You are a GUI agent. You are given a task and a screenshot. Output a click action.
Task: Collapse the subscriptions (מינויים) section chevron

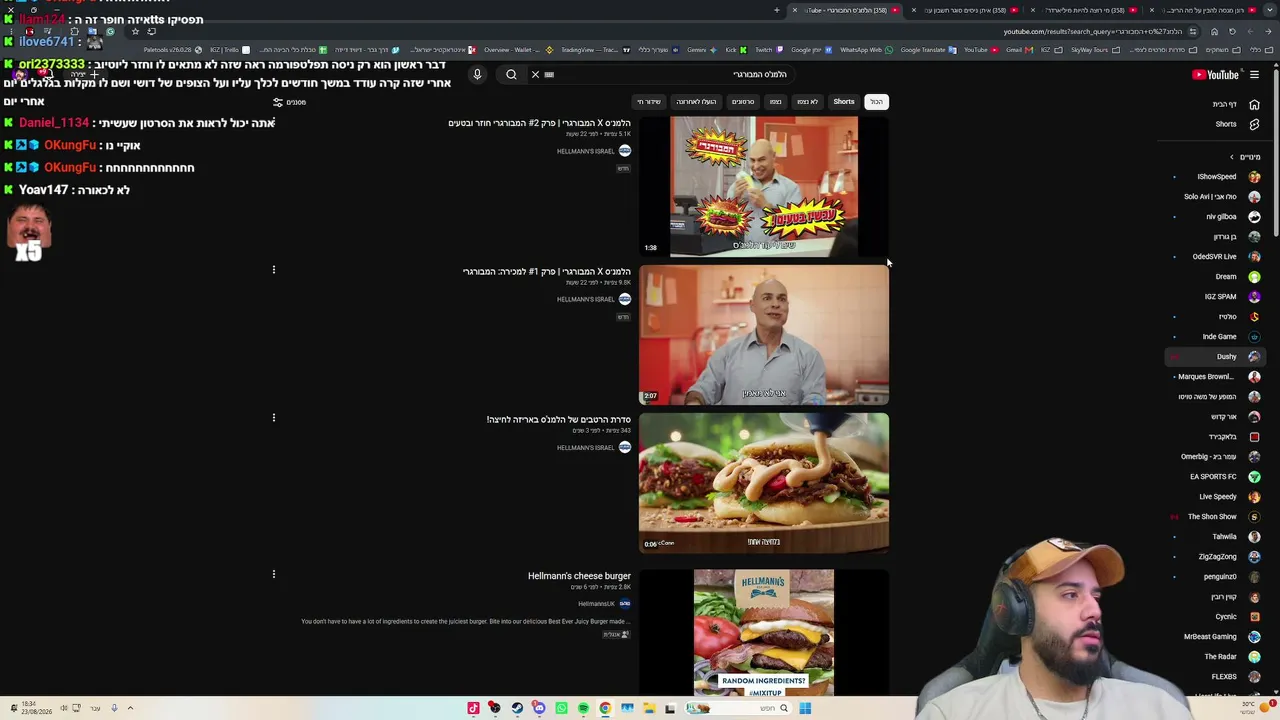[x=1232, y=157]
